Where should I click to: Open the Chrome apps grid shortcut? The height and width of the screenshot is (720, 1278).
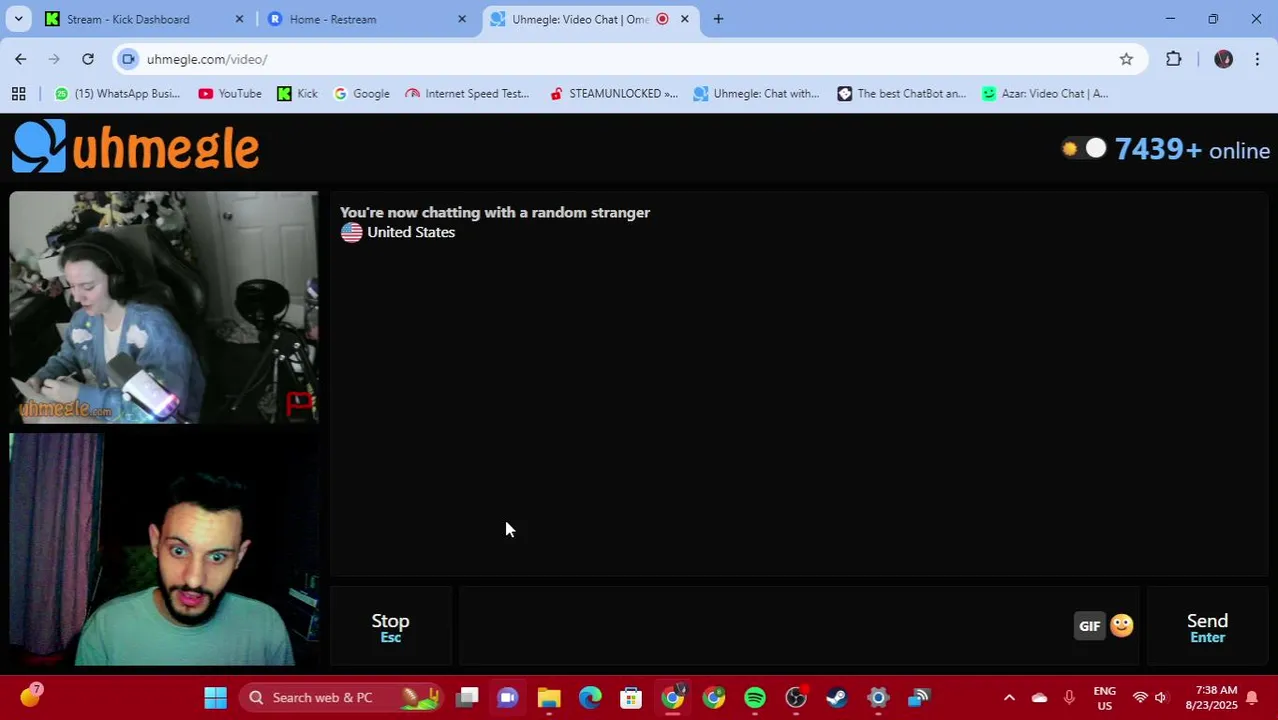[x=18, y=93]
